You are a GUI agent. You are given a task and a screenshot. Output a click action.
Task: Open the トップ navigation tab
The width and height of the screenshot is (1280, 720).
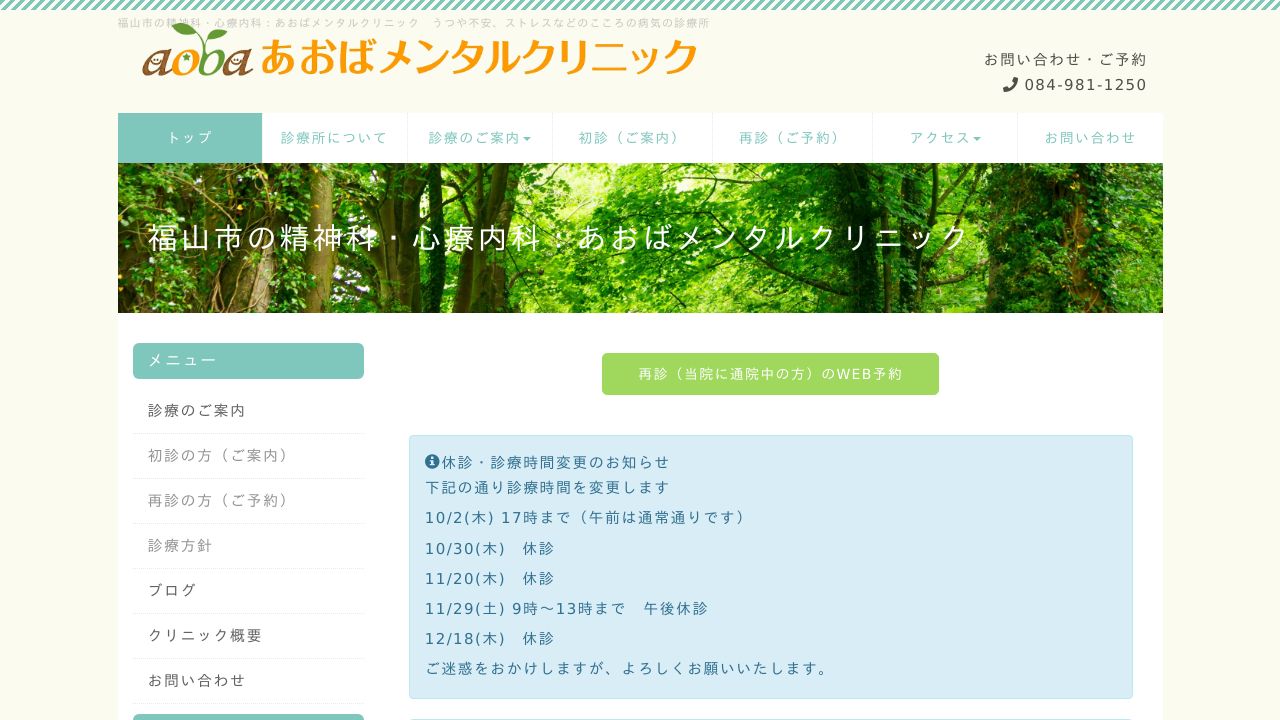190,138
